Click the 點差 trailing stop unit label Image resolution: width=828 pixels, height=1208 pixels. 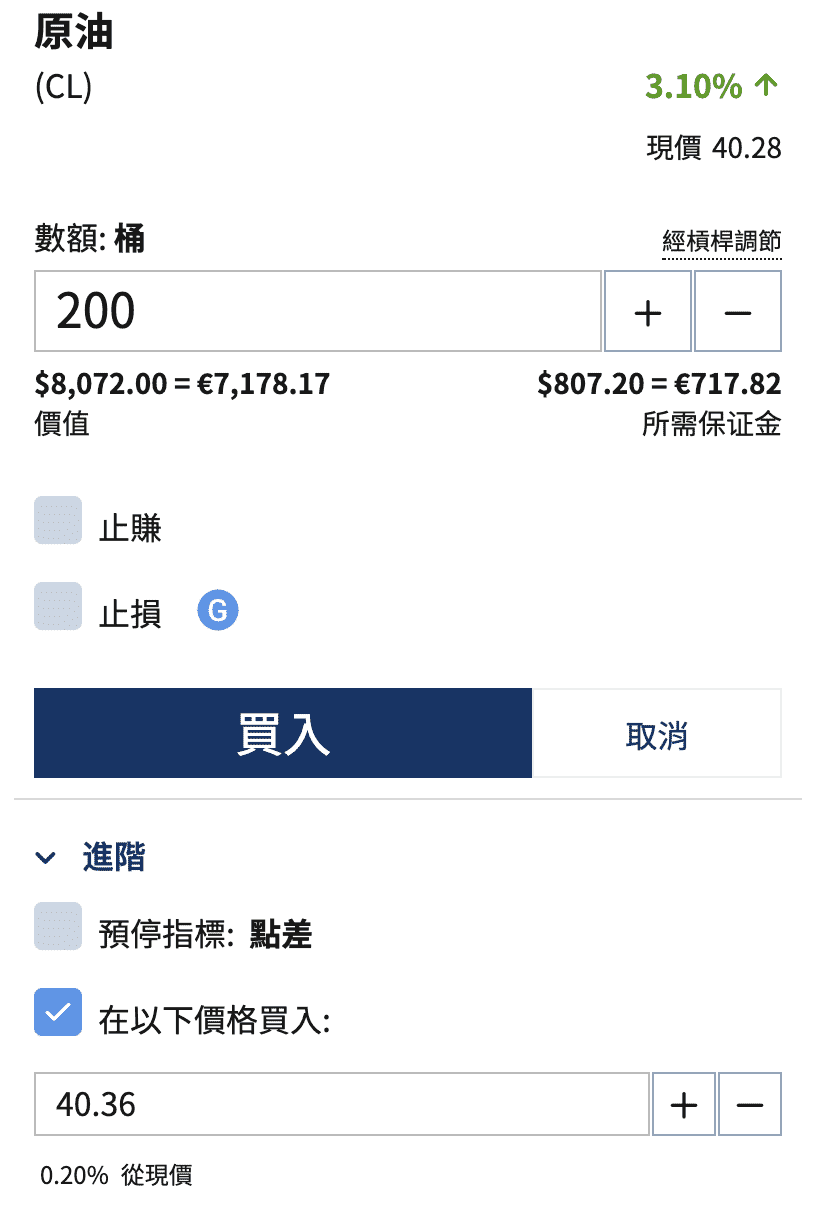[x=281, y=935]
